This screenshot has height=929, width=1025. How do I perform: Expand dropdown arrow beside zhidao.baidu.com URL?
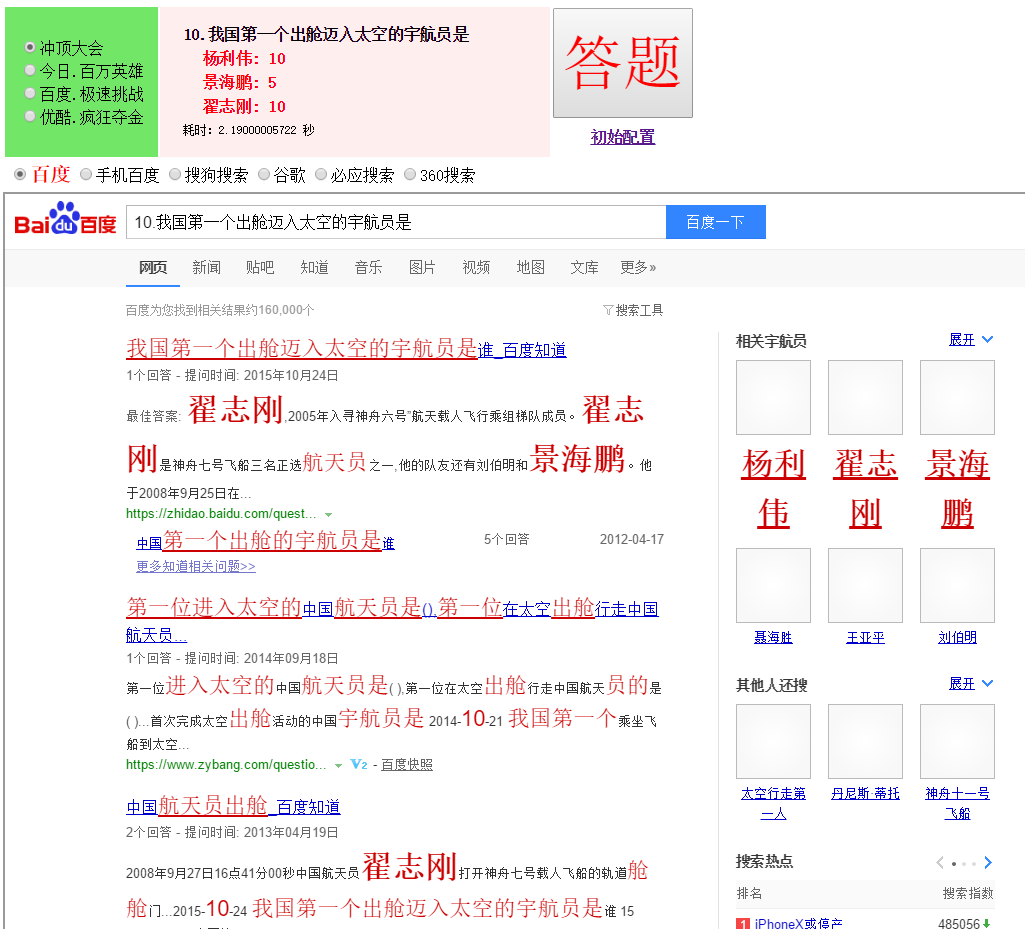[328, 515]
